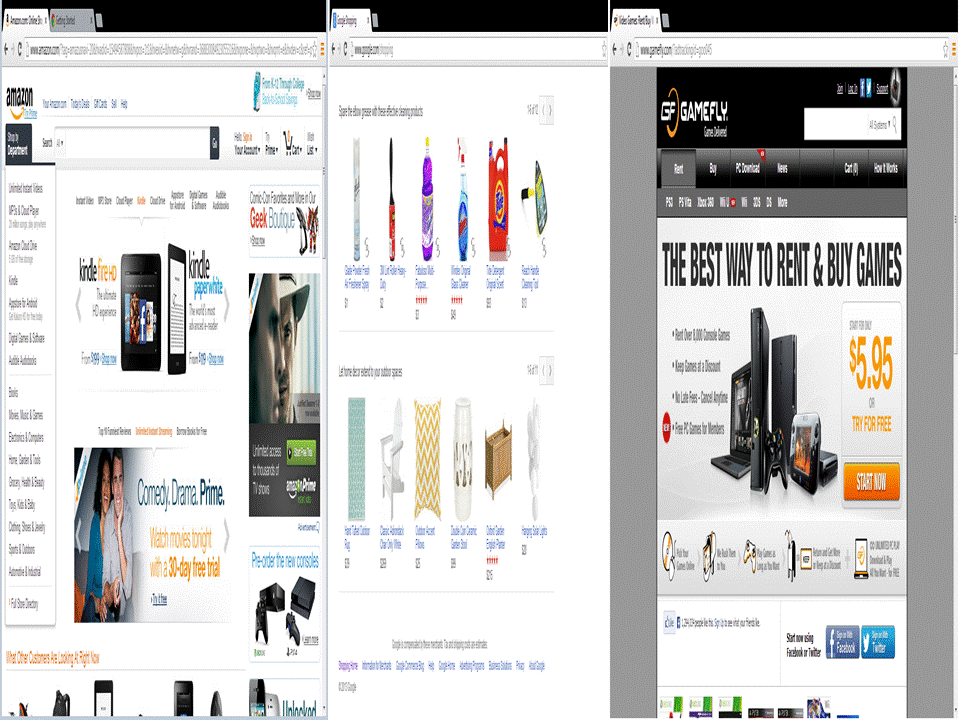Click the Today's Deals link on Amazon
This screenshot has width=960, height=720.
click(x=80, y=104)
